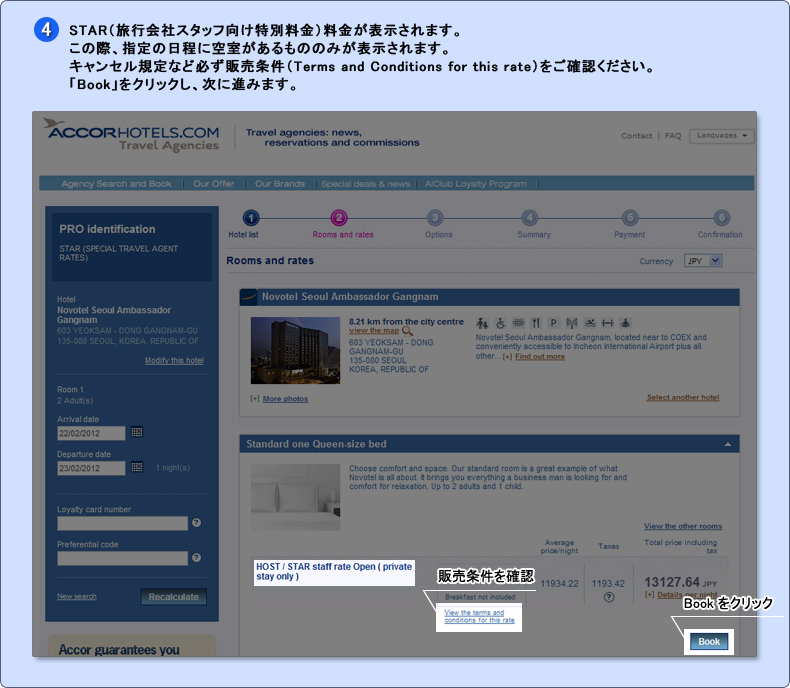Click the Novotel hotel exterior photo
Viewport: 790px width, 688px height.
295,351
